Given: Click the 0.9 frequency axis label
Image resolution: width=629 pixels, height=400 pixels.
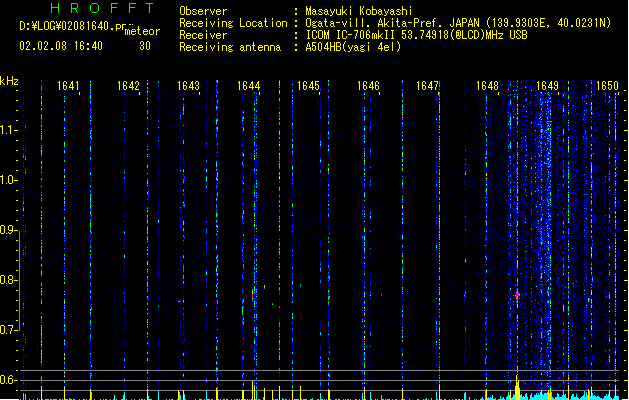Looking at the screenshot, I should [x=8, y=230].
